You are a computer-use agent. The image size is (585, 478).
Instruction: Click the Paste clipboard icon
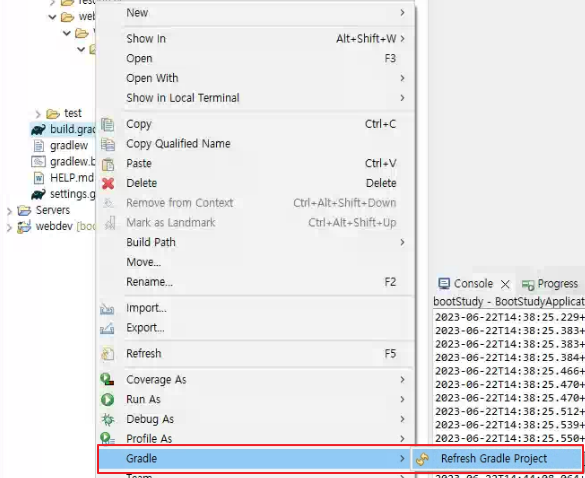[x=108, y=164]
